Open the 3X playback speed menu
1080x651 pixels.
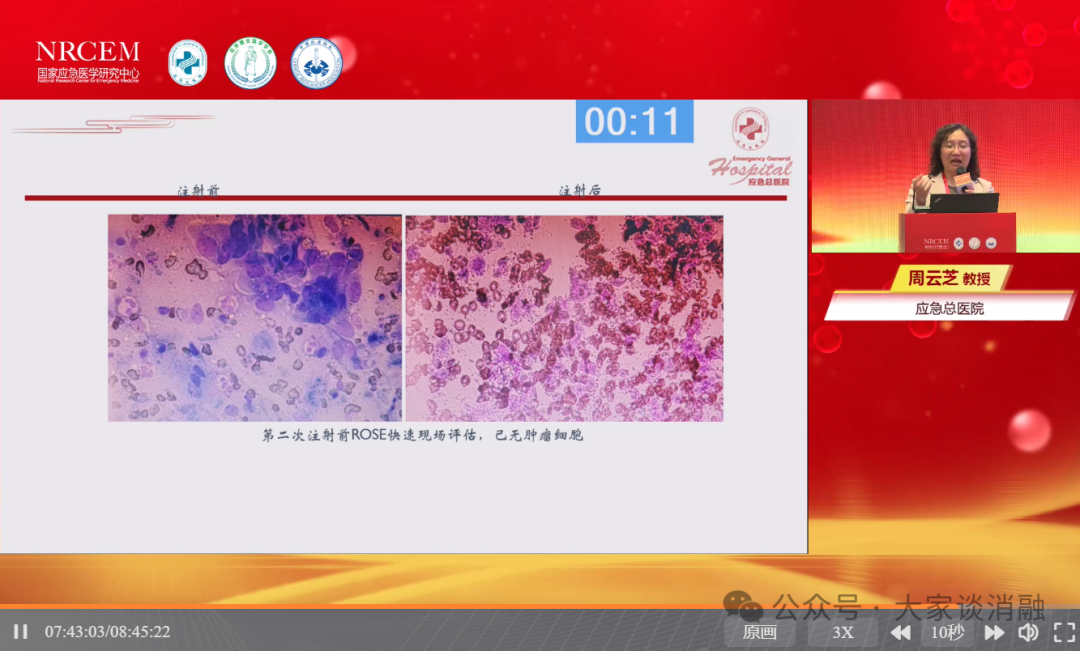click(x=842, y=632)
